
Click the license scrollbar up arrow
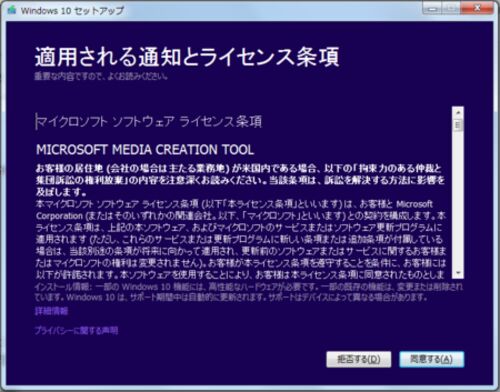pos(458,112)
